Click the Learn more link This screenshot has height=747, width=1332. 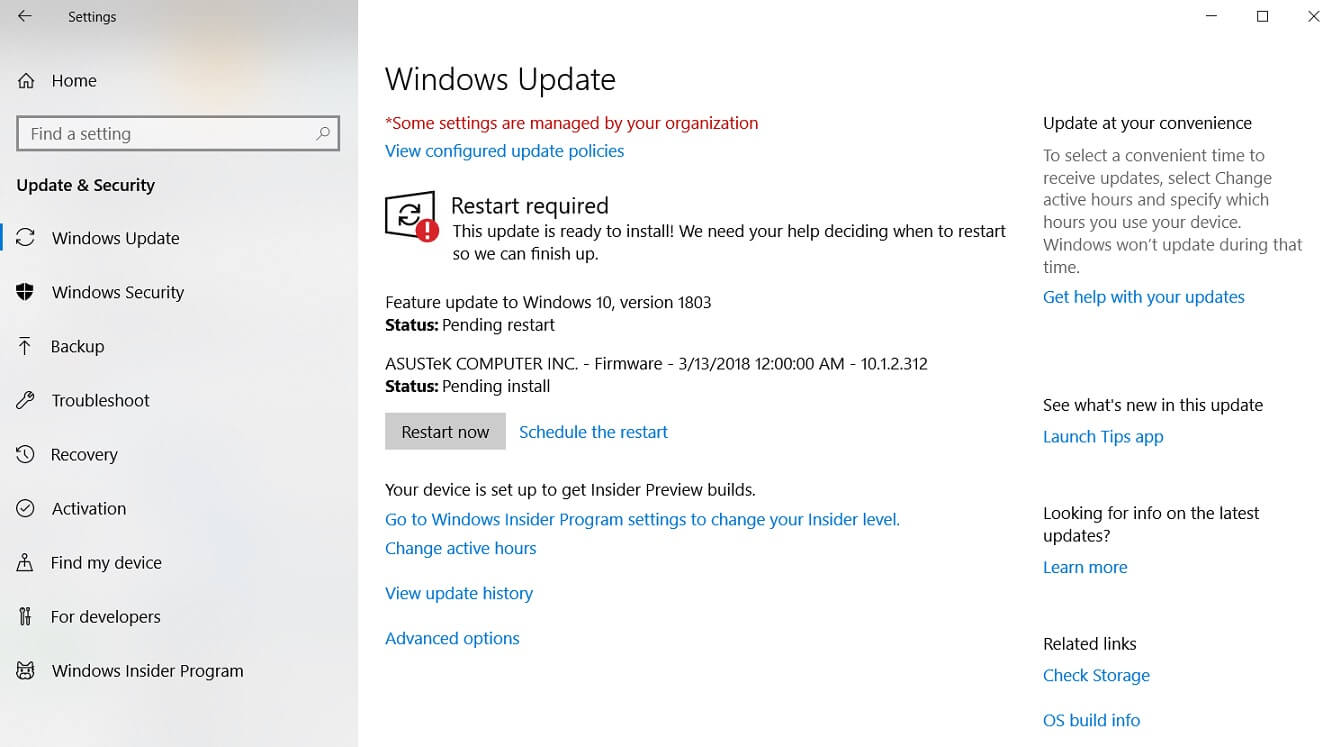coord(1085,567)
